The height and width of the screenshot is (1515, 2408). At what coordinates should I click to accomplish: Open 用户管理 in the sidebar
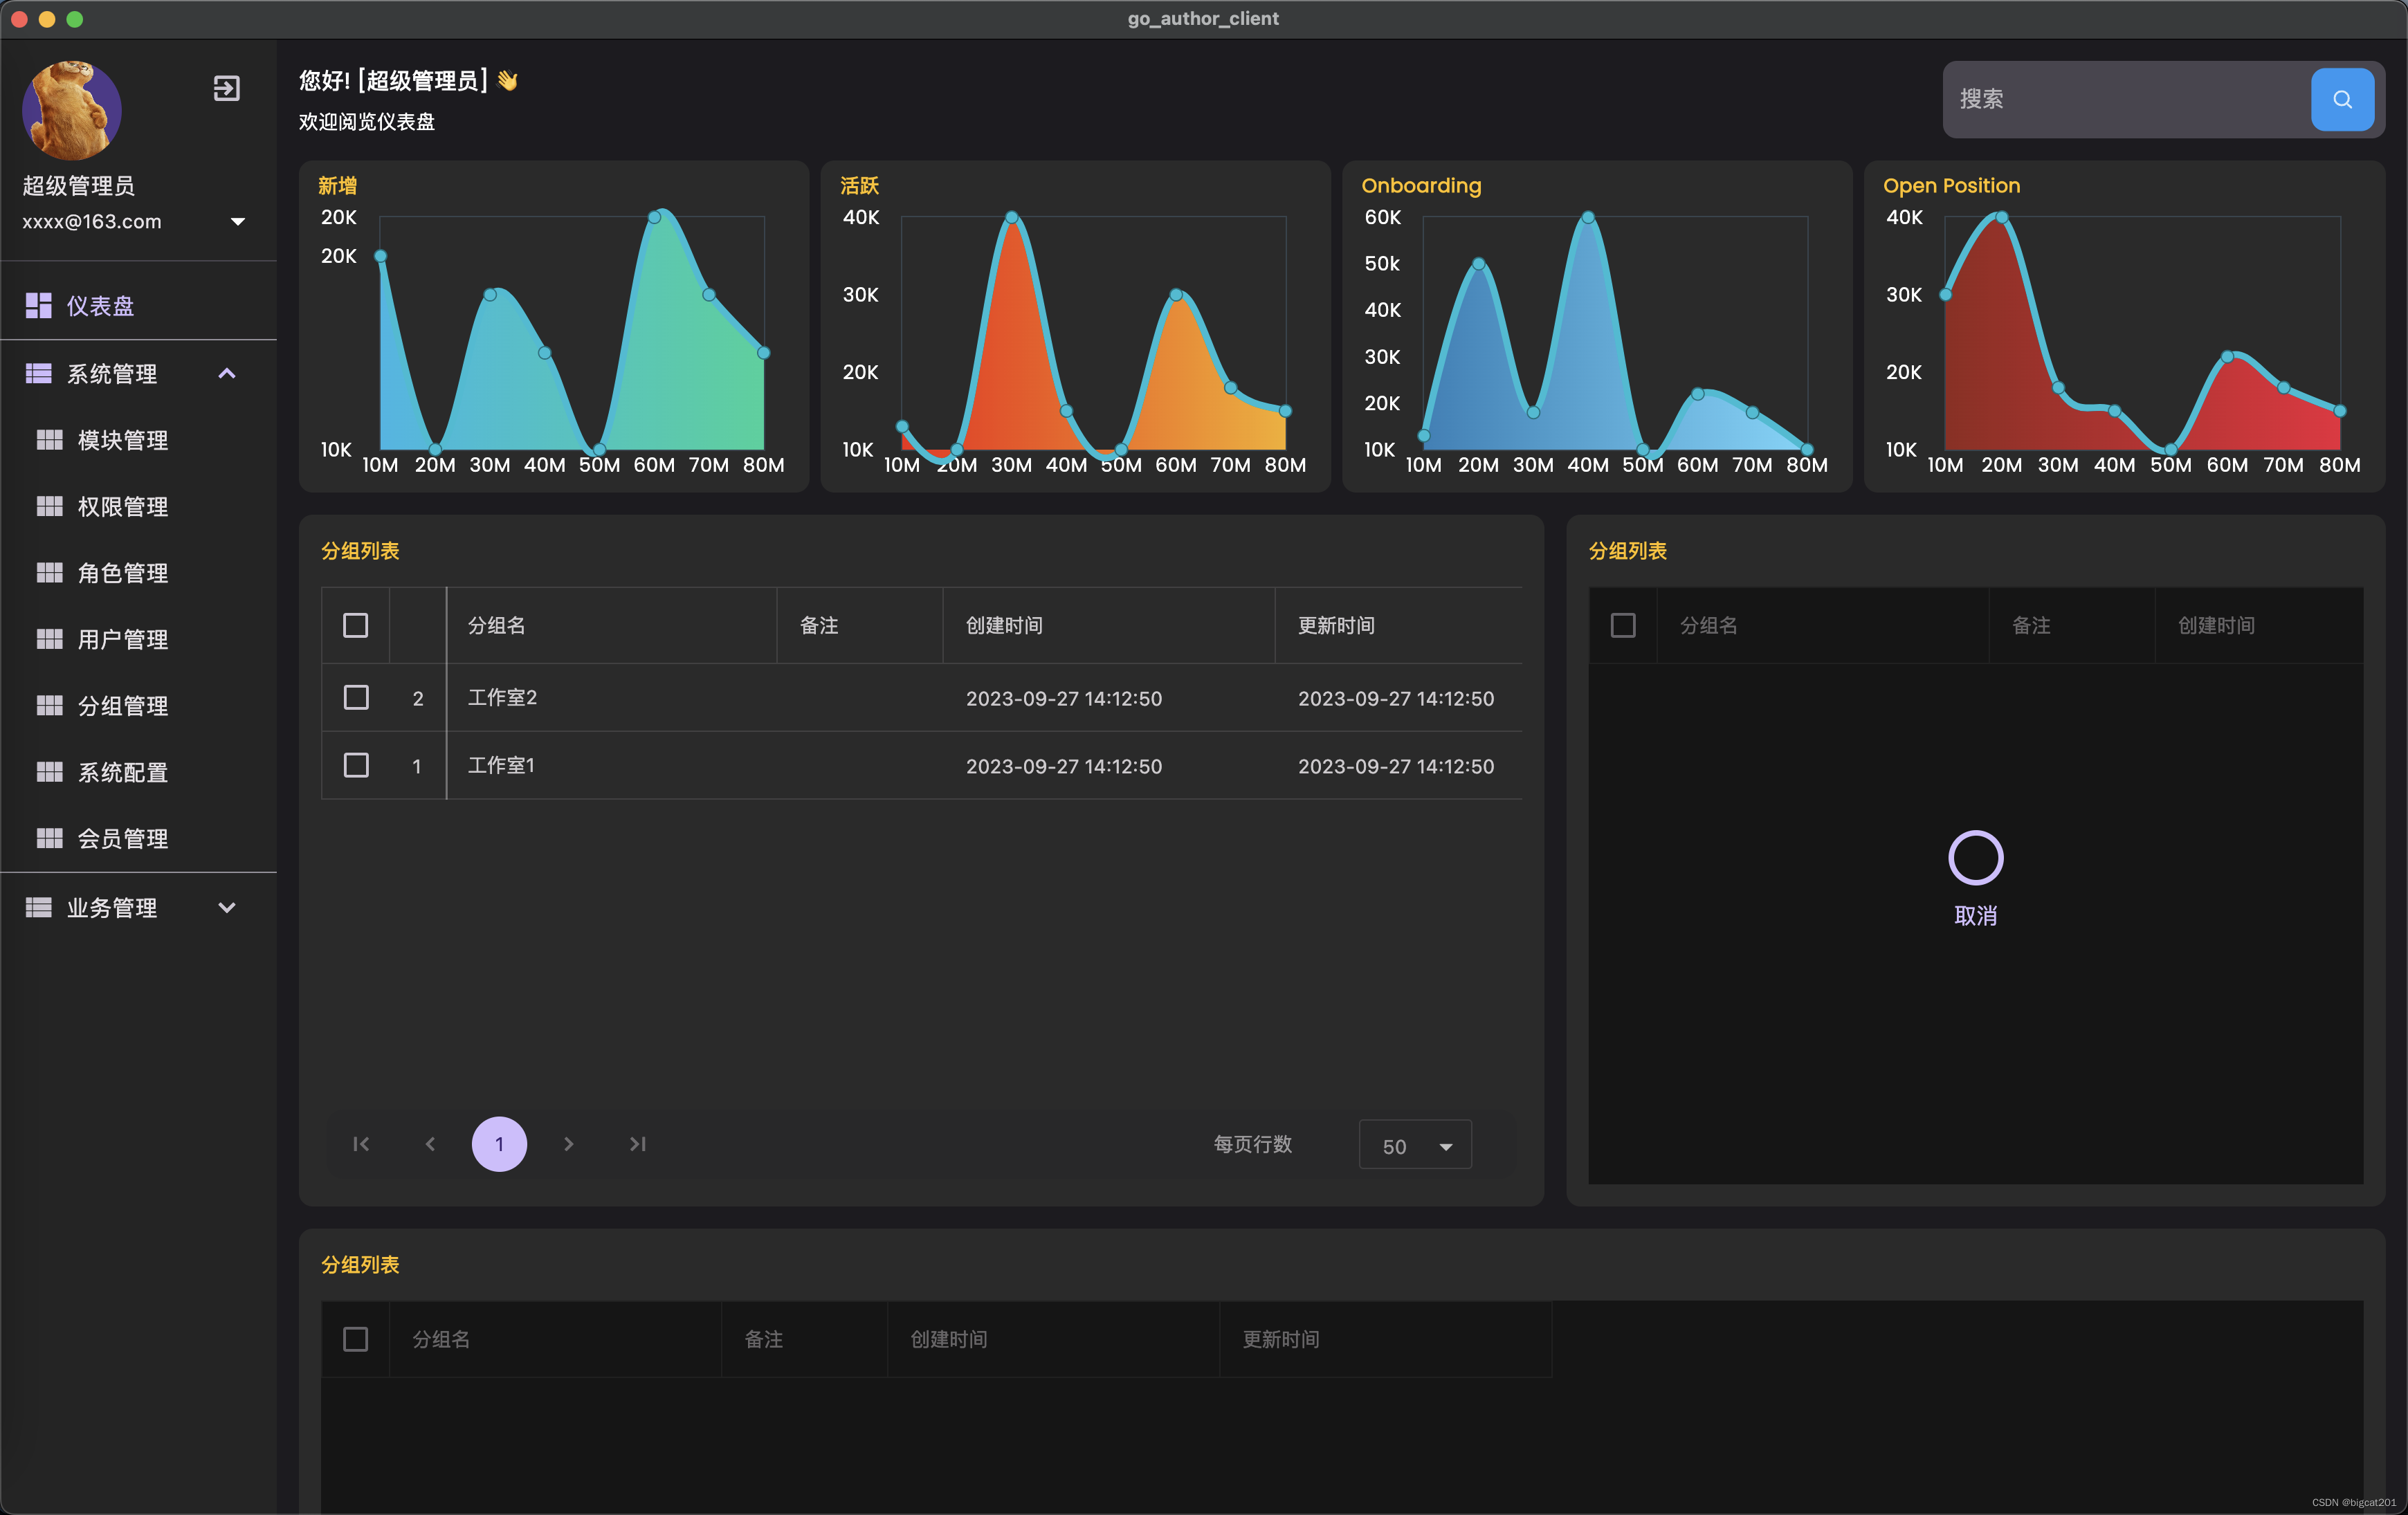tap(122, 639)
